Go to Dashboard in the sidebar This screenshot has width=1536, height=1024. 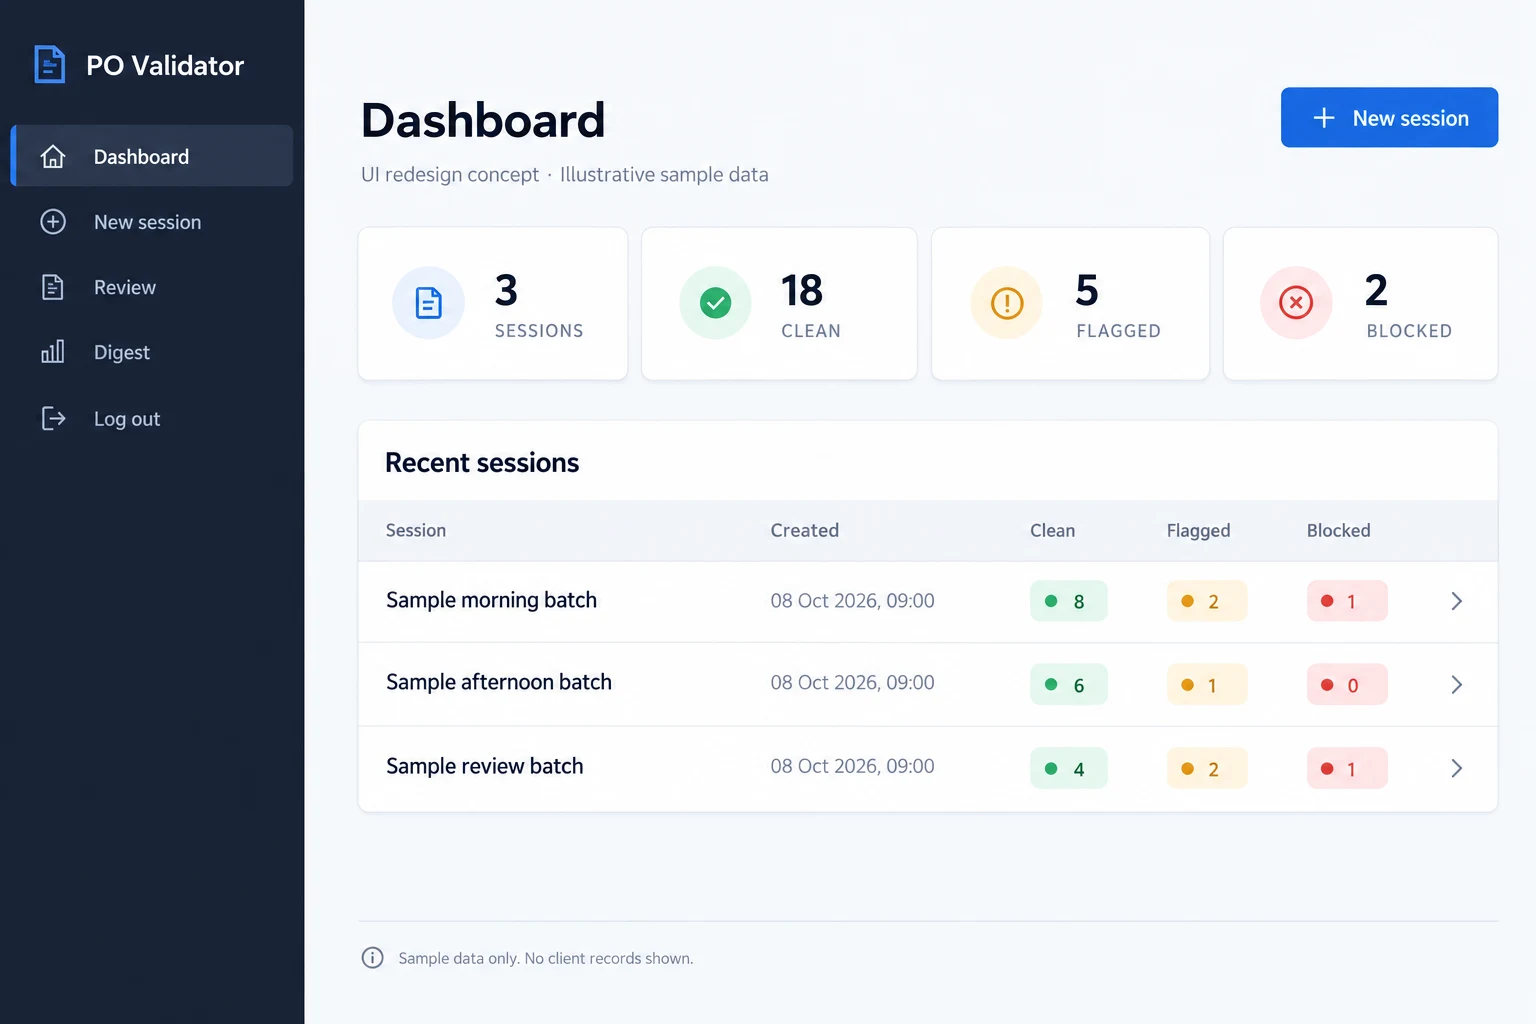[152, 156]
